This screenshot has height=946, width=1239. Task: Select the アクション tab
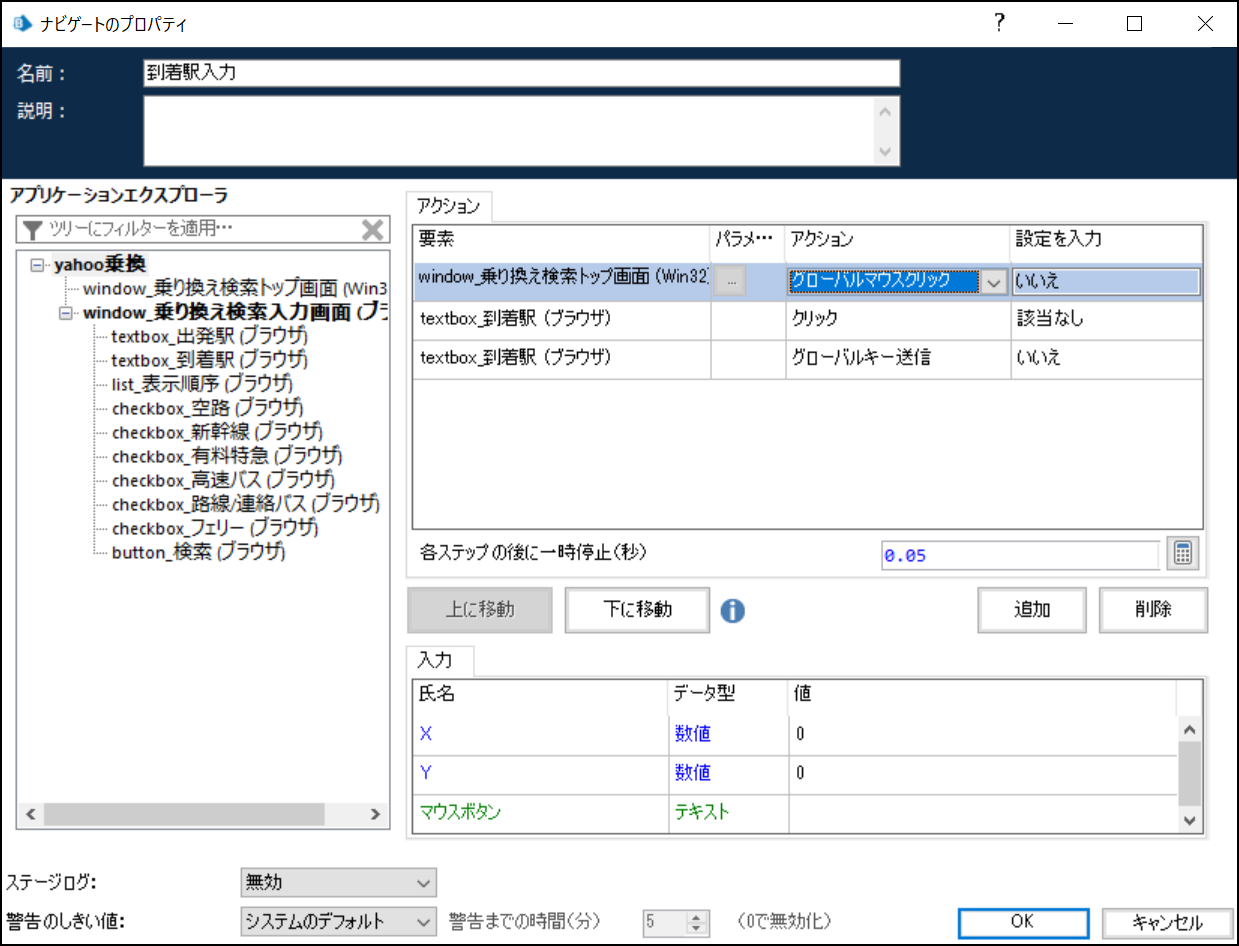(449, 206)
